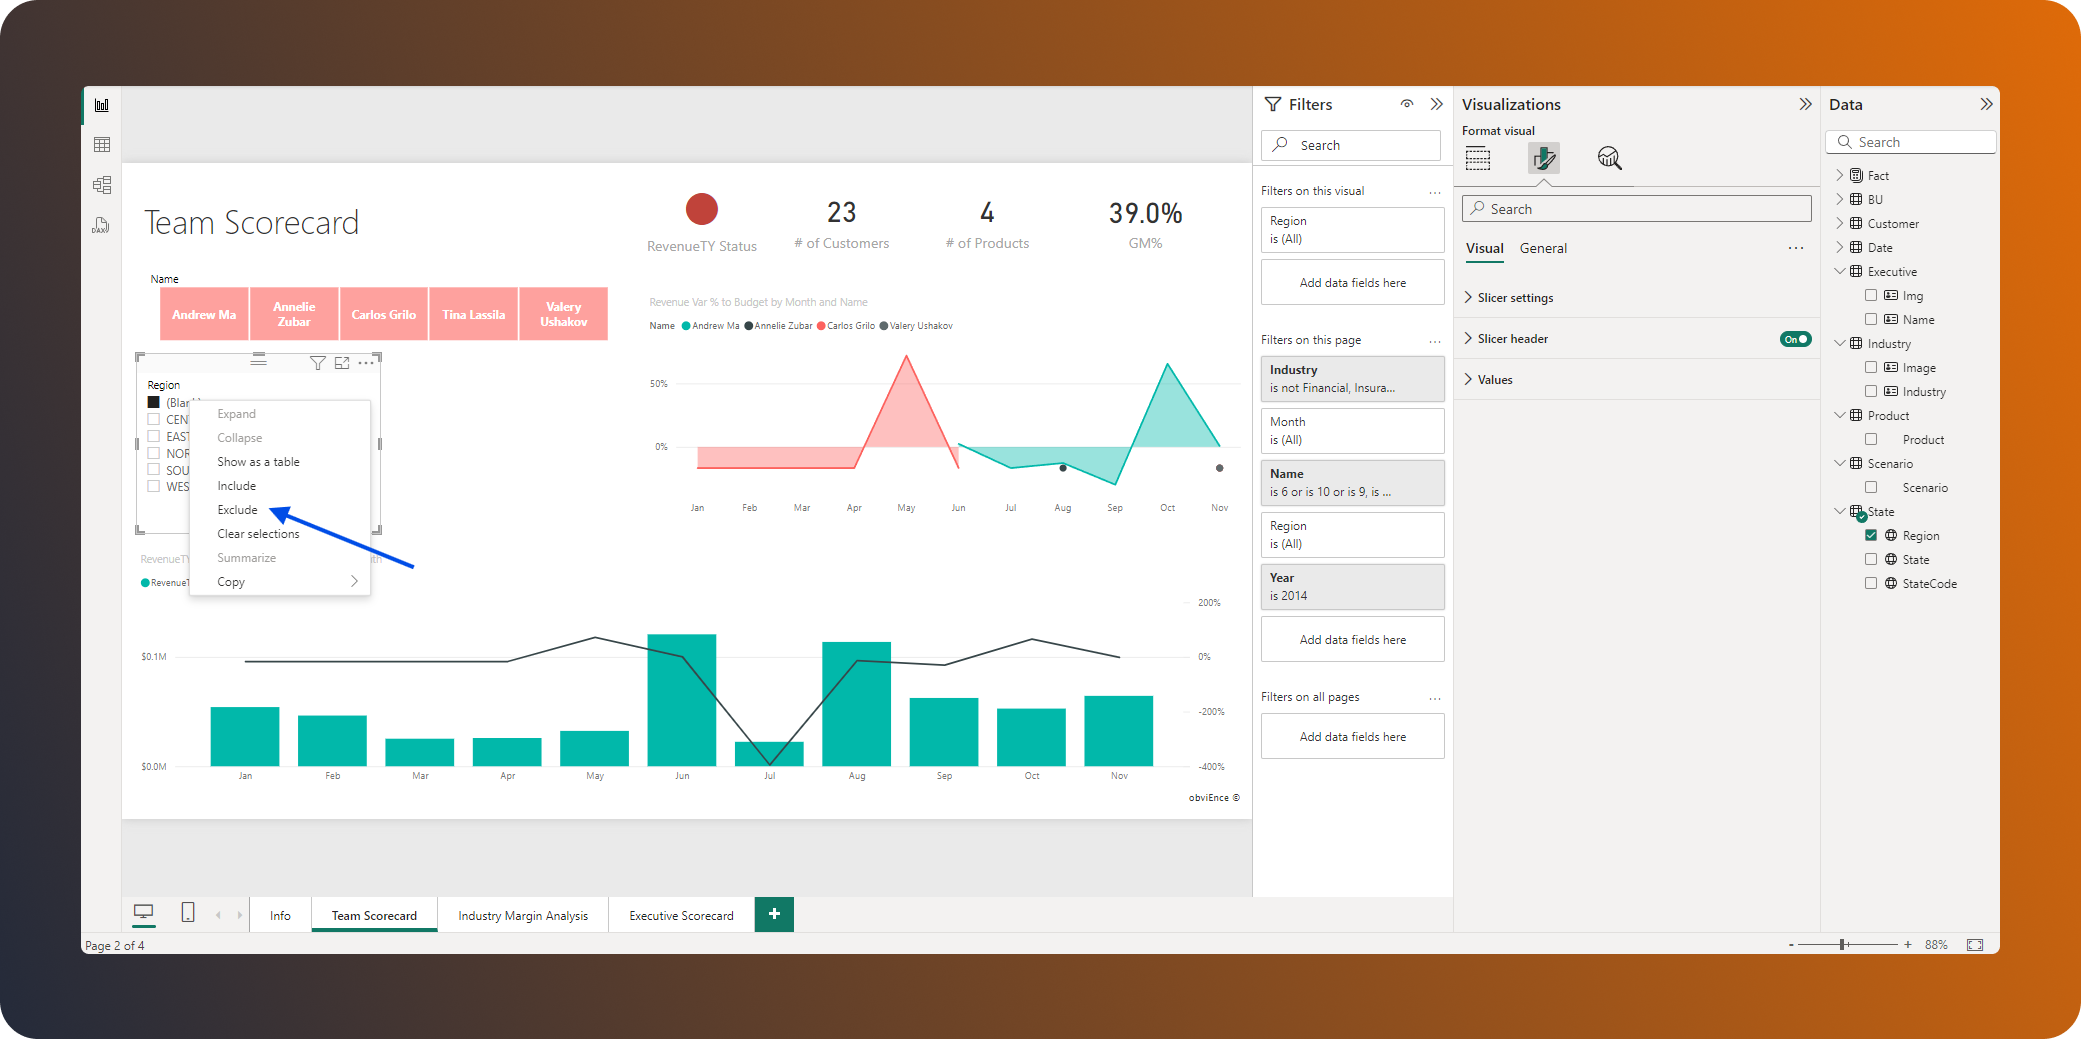Select the Report view icon
Image resolution: width=2081 pixels, height=1039 pixels.
click(101, 104)
